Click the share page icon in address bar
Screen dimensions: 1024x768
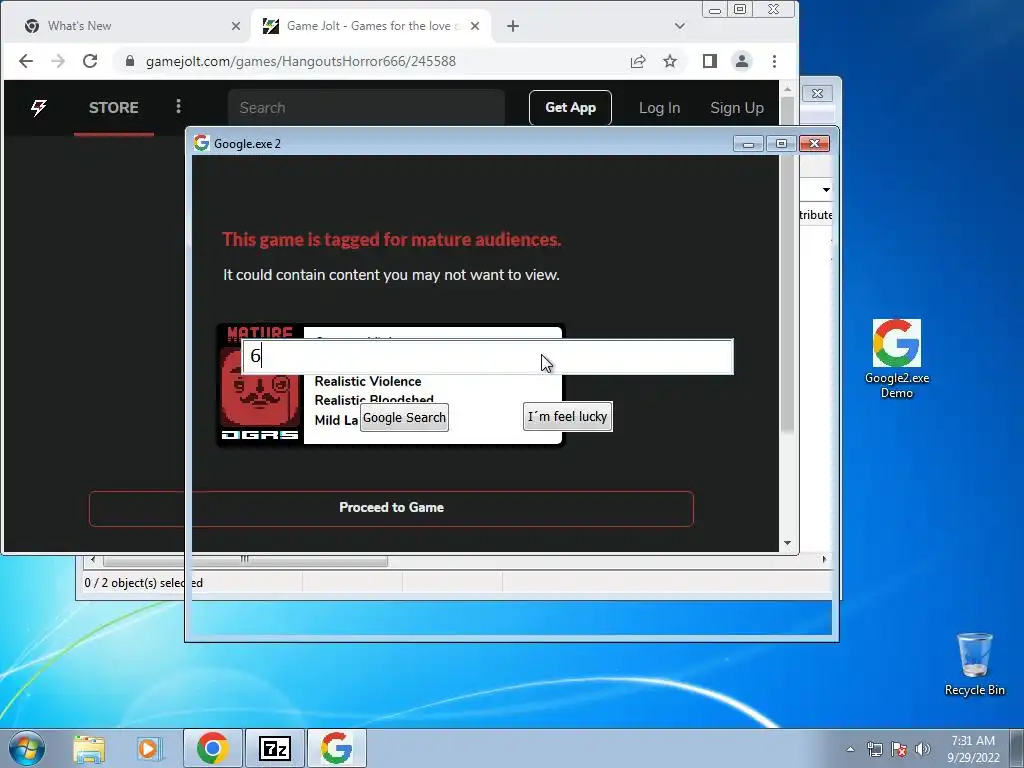[638, 61]
